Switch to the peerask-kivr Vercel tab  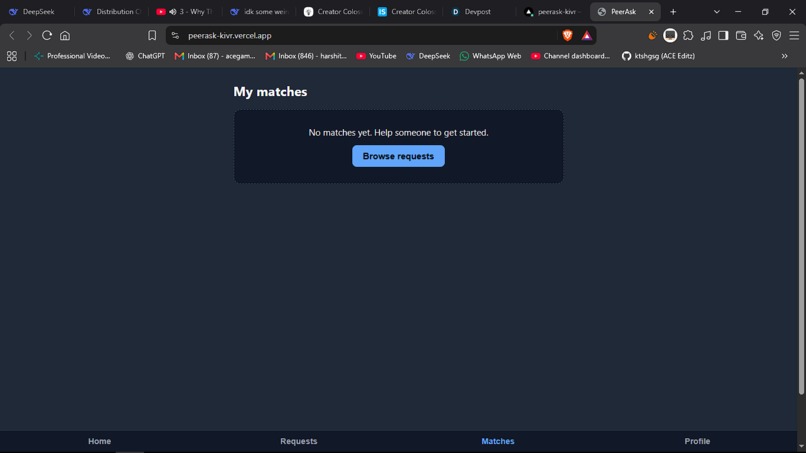pos(553,11)
